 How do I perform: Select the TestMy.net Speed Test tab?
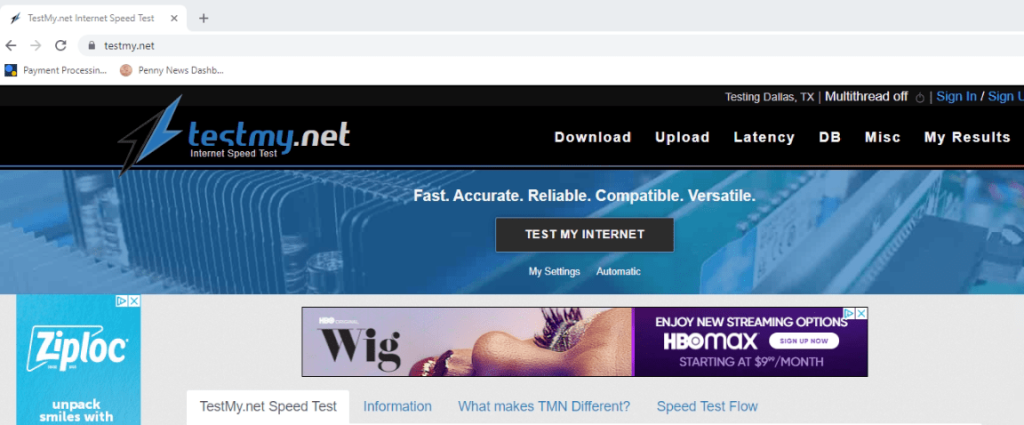(268, 407)
